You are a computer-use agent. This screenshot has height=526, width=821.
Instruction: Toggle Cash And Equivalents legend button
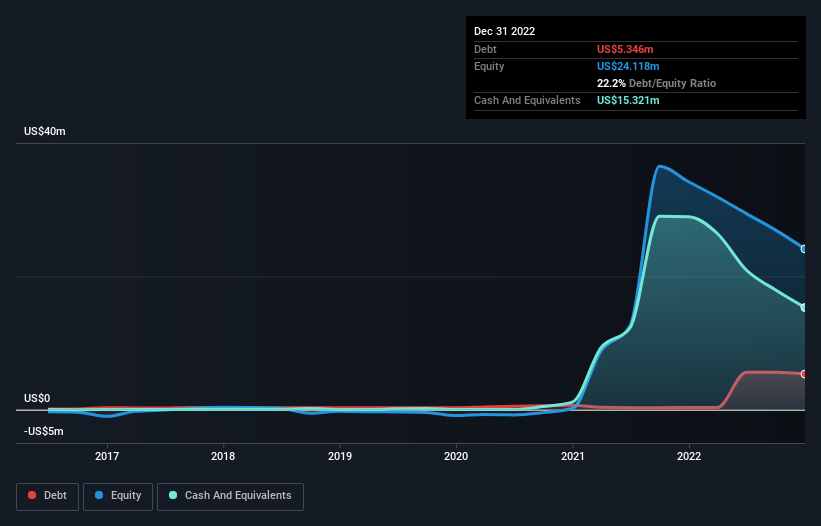click(230, 496)
